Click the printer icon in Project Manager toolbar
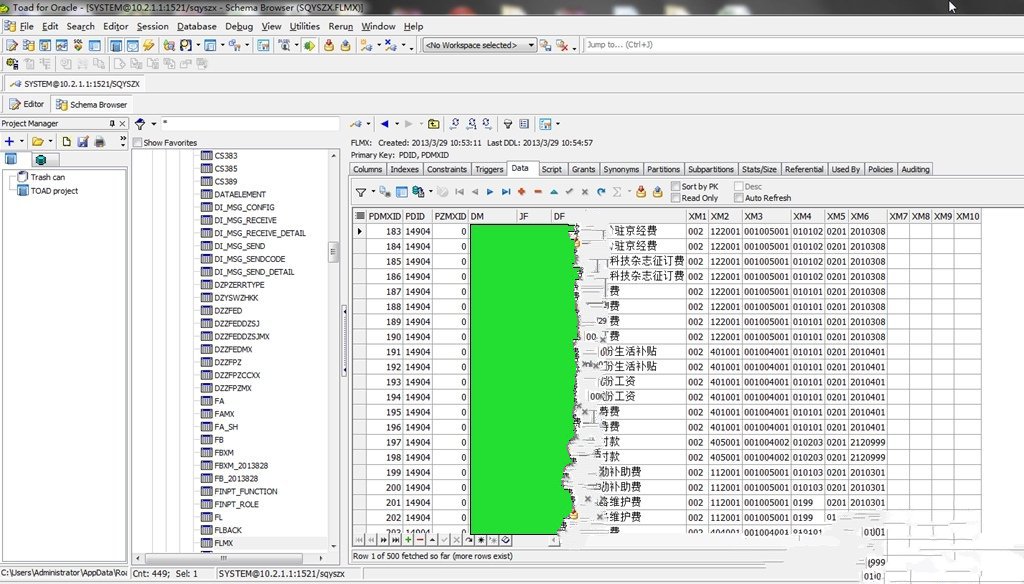Viewport: 1024px width, 584px height. [x=99, y=142]
